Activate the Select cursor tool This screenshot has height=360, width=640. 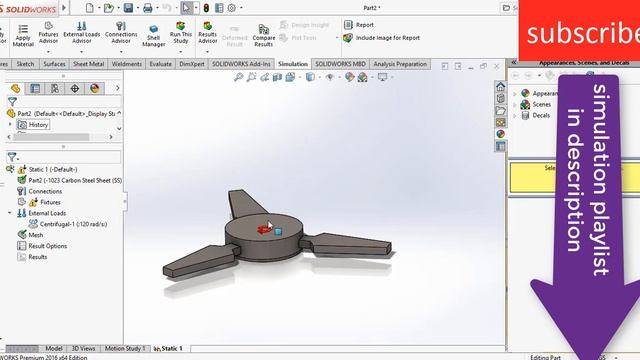click(187, 8)
